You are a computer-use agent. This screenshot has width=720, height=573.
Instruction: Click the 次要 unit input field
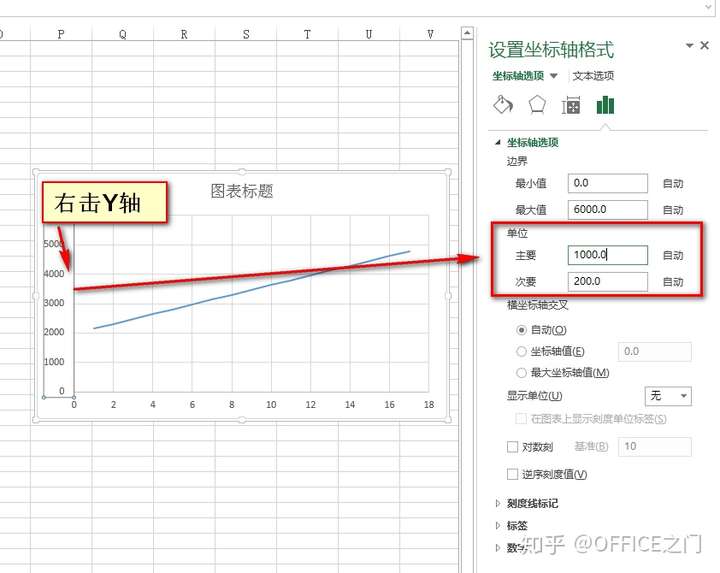(608, 281)
